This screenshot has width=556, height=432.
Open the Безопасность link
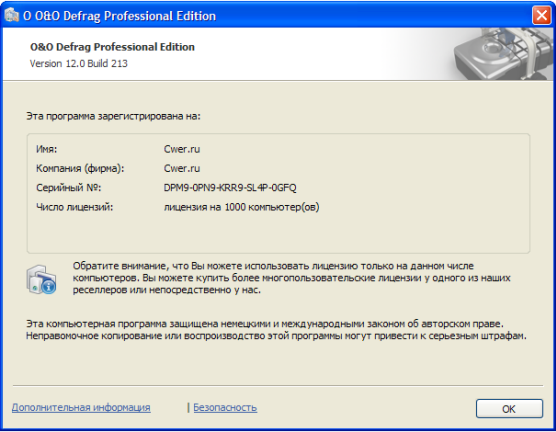(225, 408)
